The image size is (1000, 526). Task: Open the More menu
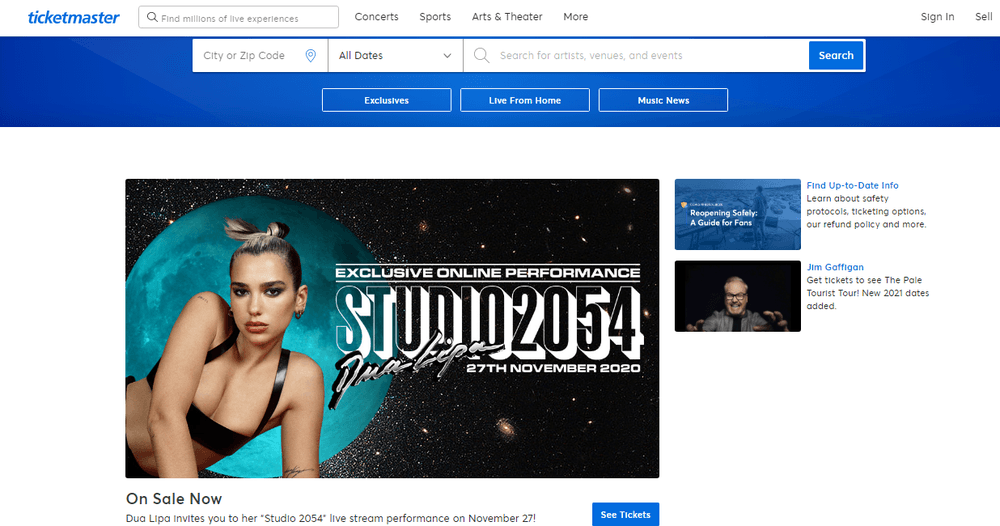[x=575, y=17]
